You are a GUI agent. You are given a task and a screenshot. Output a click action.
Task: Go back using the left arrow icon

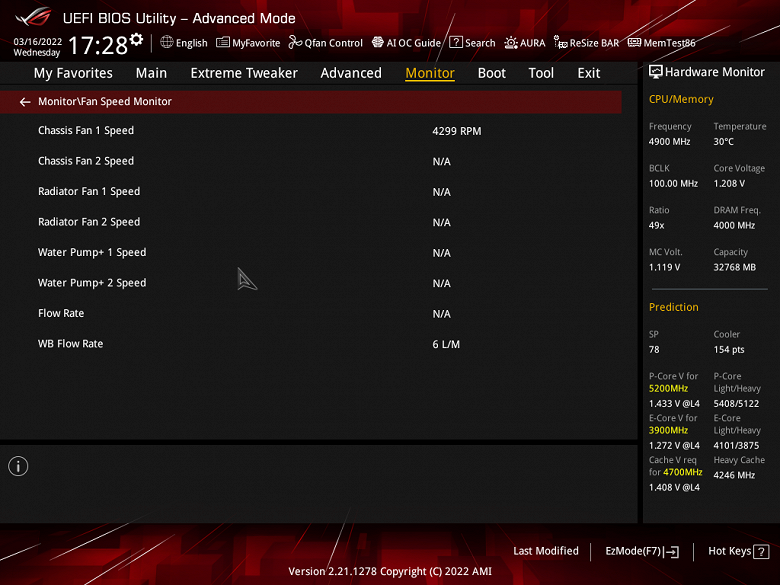(25, 102)
